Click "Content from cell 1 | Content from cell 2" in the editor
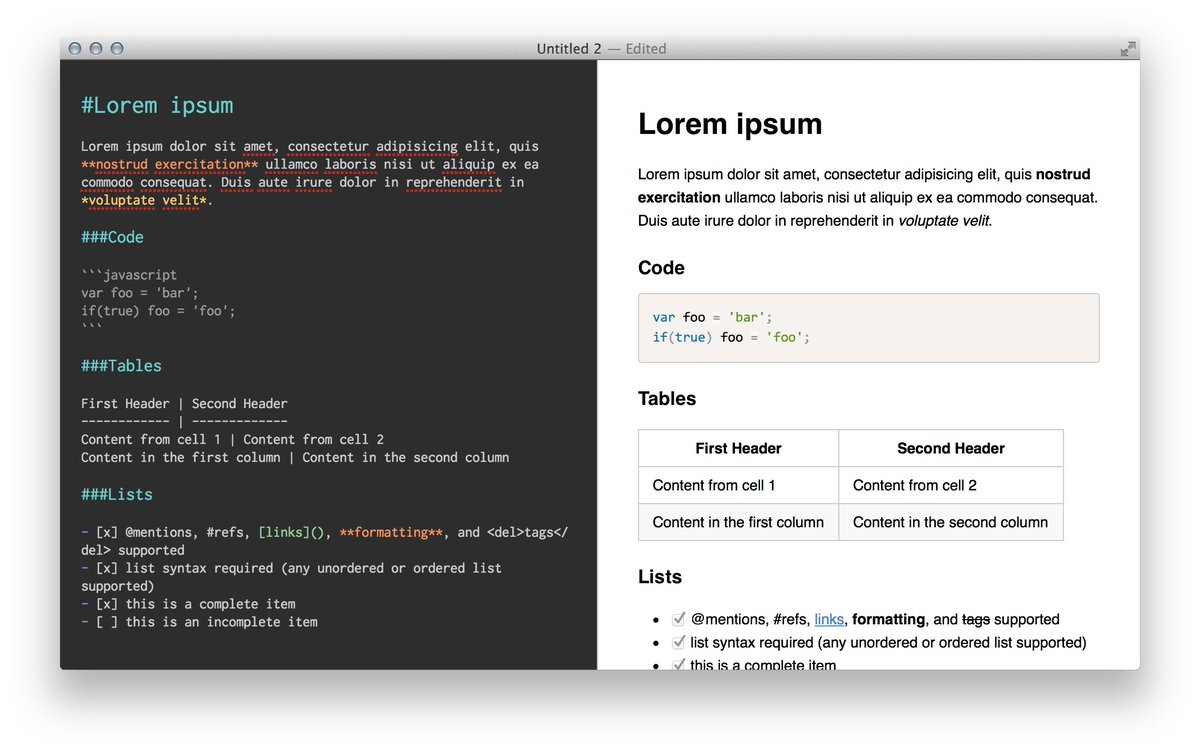The image size is (1200, 753). [x=232, y=439]
